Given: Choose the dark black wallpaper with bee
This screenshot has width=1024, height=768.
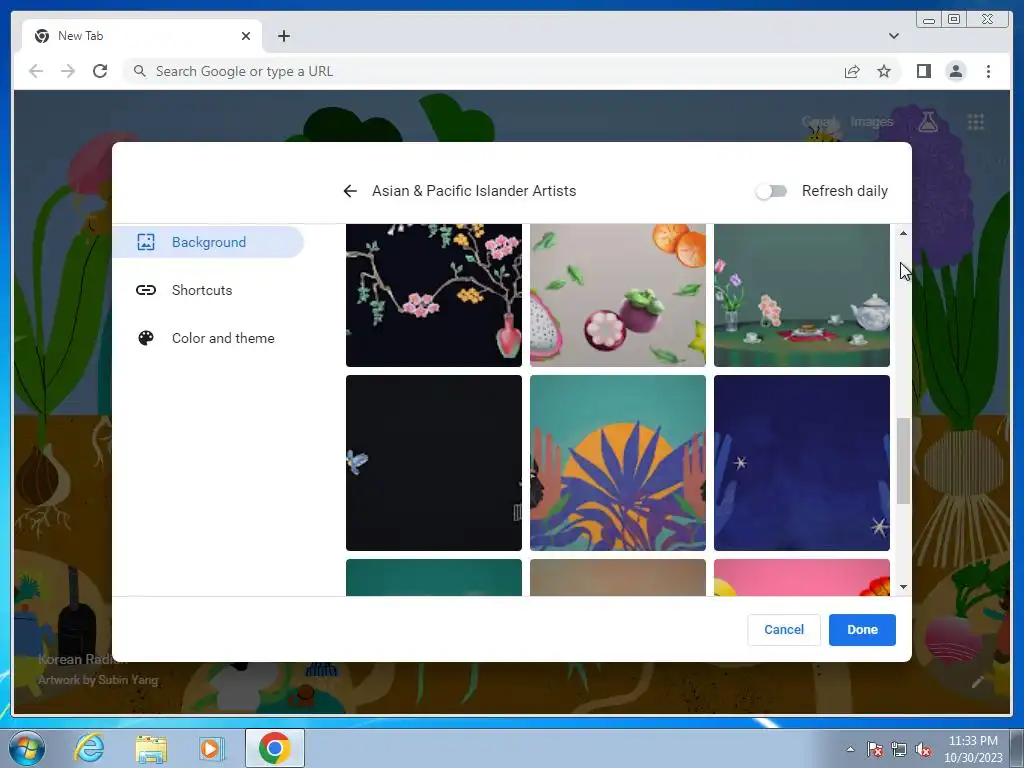Looking at the screenshot, I should [434, 462].
